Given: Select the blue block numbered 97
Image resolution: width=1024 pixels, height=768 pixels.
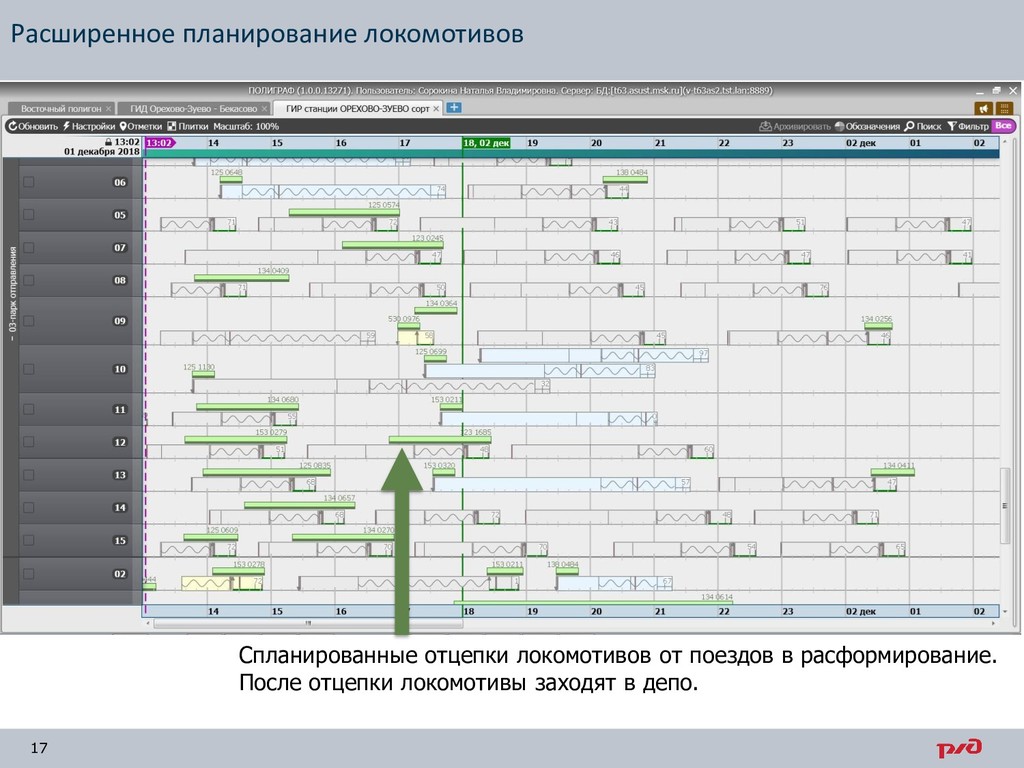Looking at the screenshot, I should click(595, 355).
